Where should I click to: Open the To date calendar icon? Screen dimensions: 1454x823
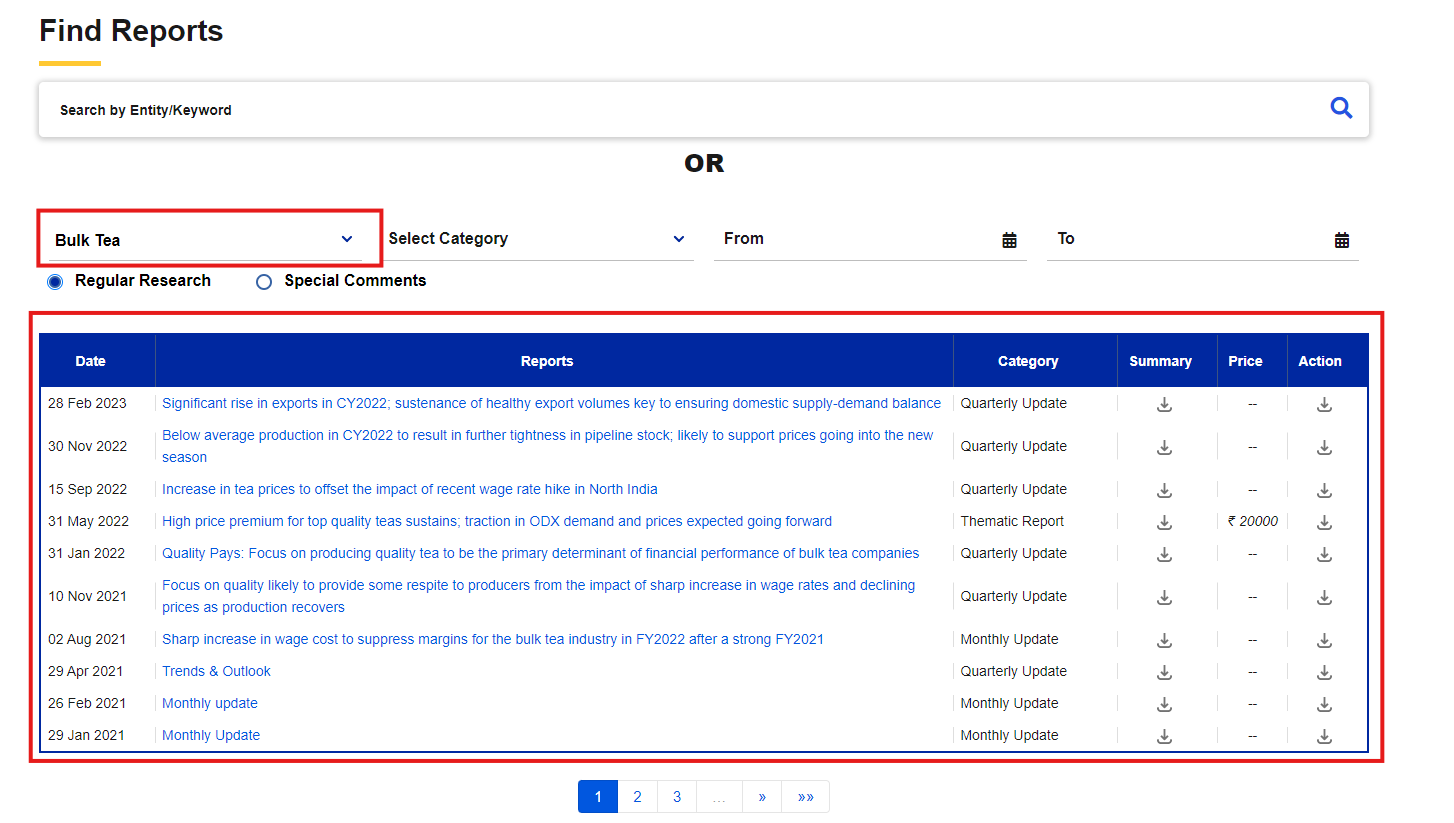pyautogui.click(x=1341, y=240)
